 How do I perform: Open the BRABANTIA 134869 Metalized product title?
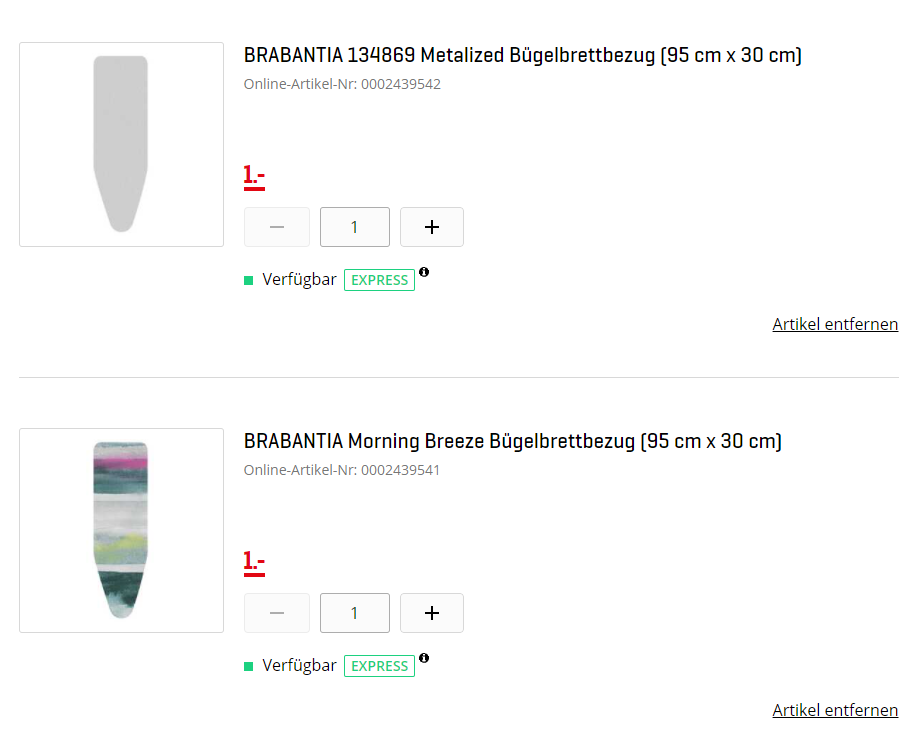(x=522, y=55)
